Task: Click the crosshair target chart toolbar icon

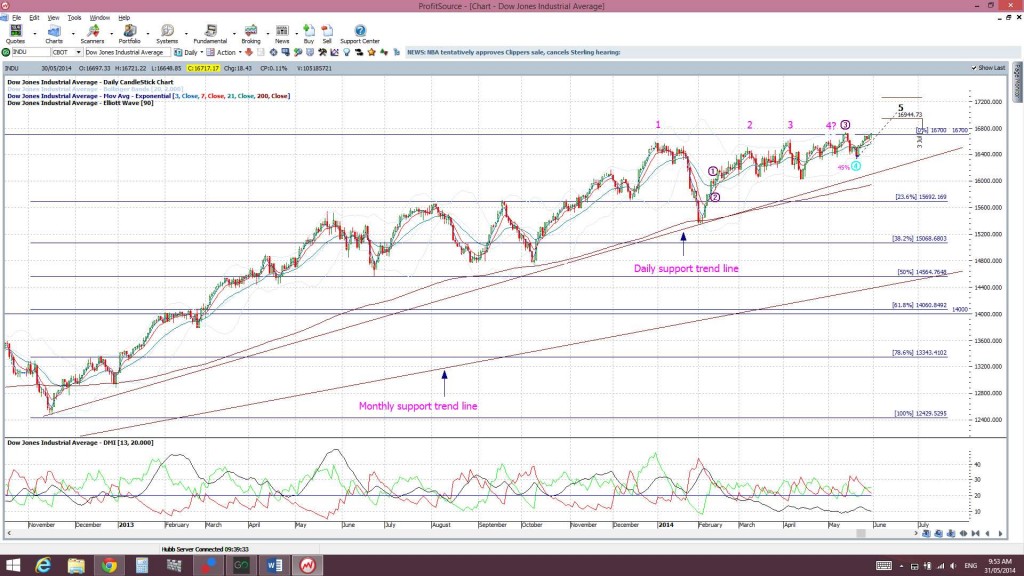Action: click(x=273, y=52)
